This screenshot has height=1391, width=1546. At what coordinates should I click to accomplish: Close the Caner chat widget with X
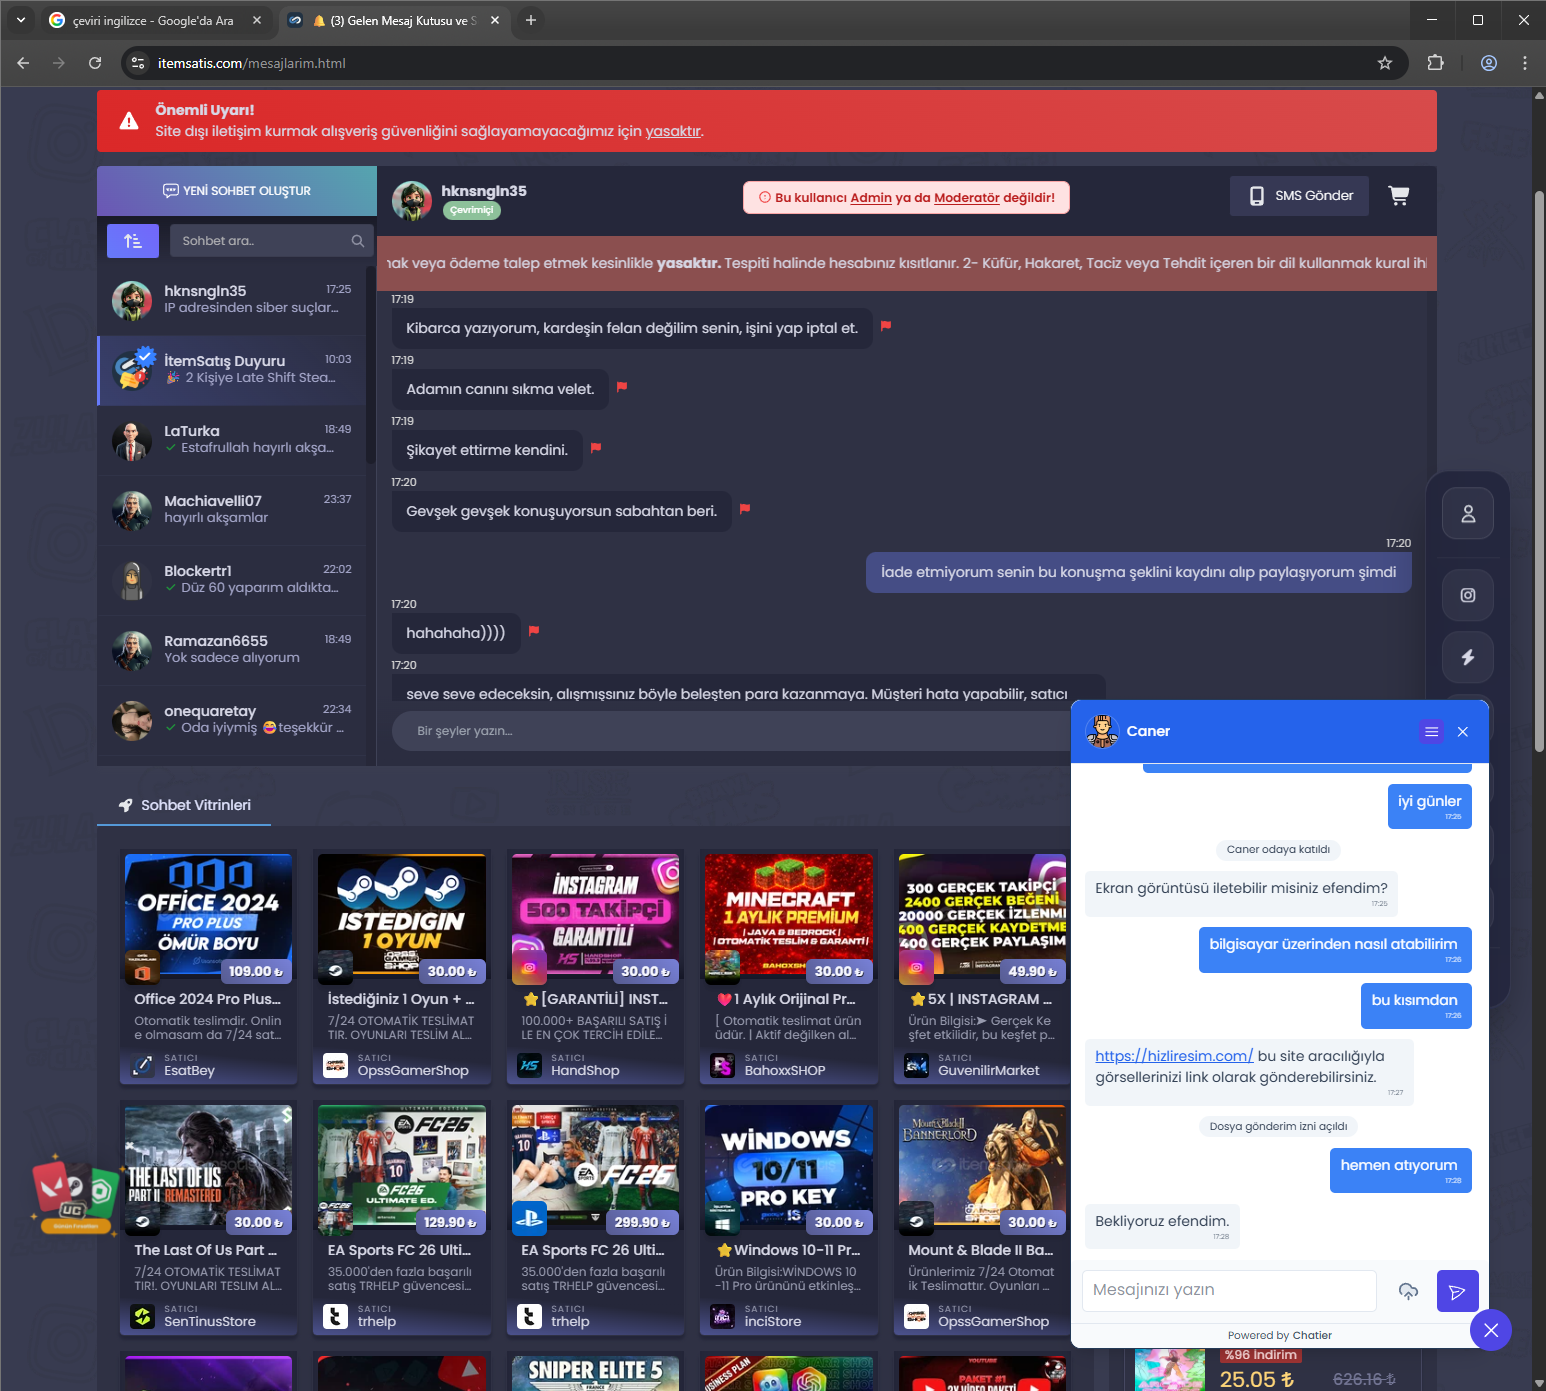pos(1463,732)
